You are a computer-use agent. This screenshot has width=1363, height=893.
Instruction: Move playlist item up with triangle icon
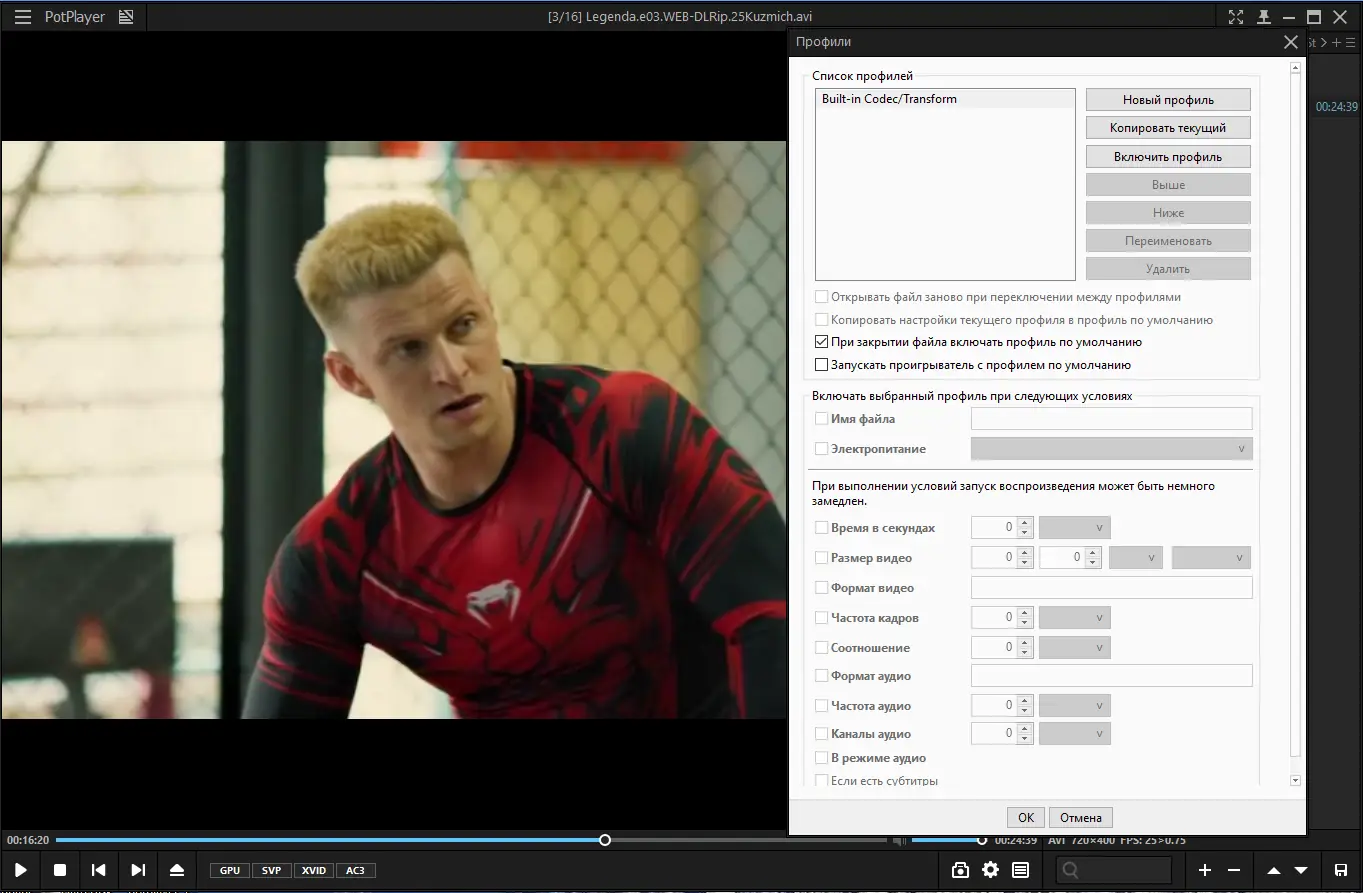pyautogui.click(x=1274, y=870)
